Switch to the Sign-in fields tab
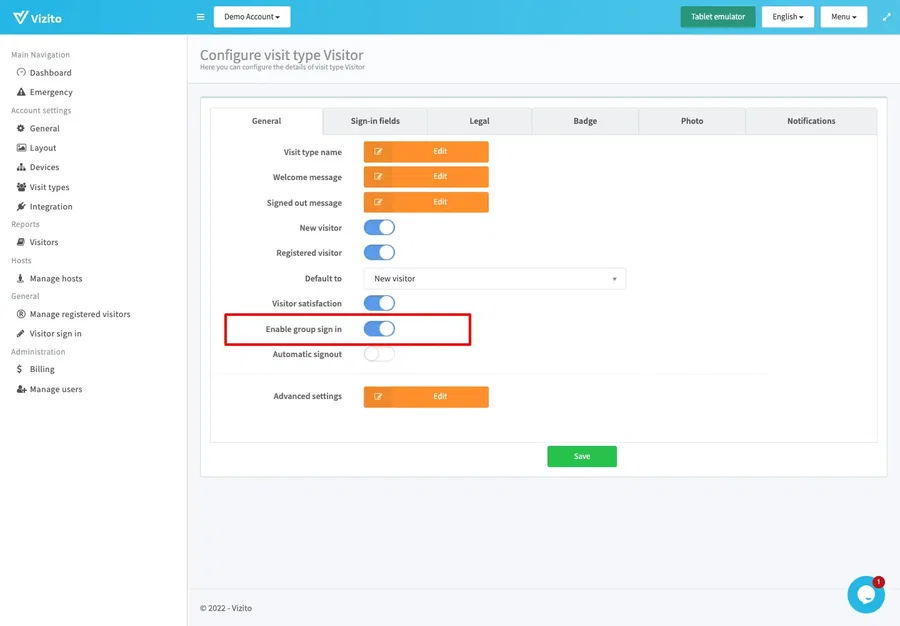The image size is (900, 626). coord(375,121)
